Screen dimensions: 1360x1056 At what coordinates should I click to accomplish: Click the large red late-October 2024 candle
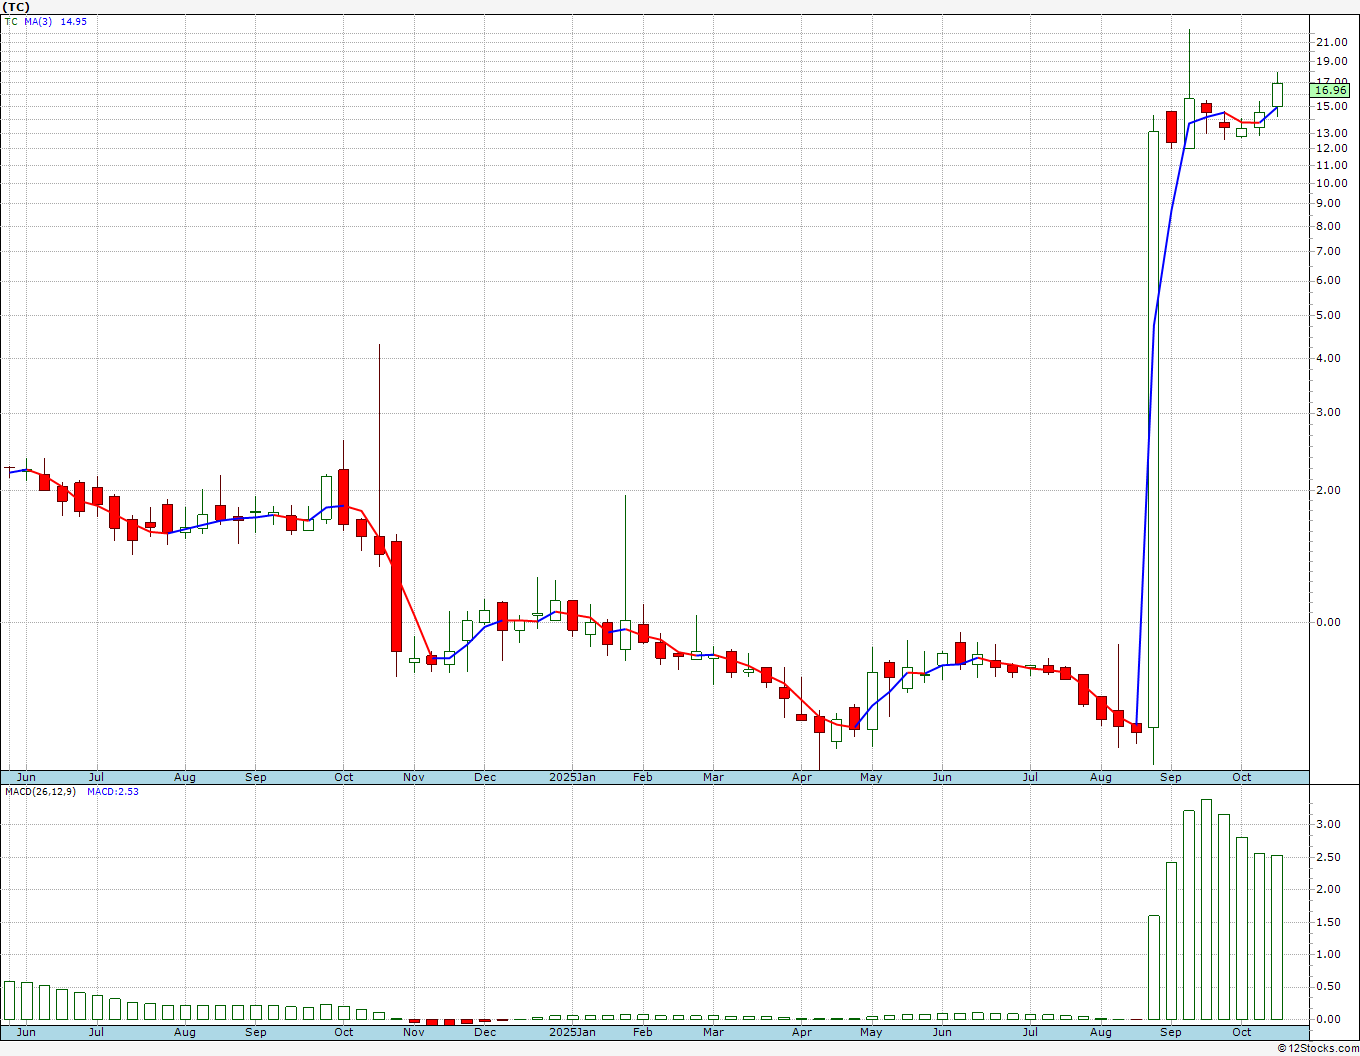click(396, 596)
